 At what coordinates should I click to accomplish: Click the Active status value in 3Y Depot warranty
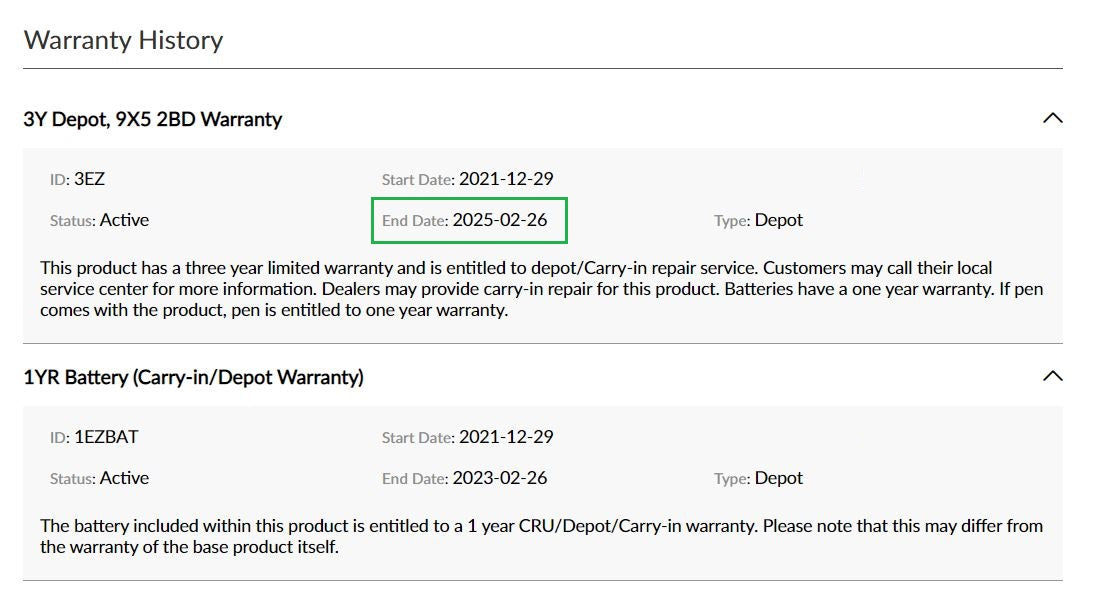[x=124, y=220]
